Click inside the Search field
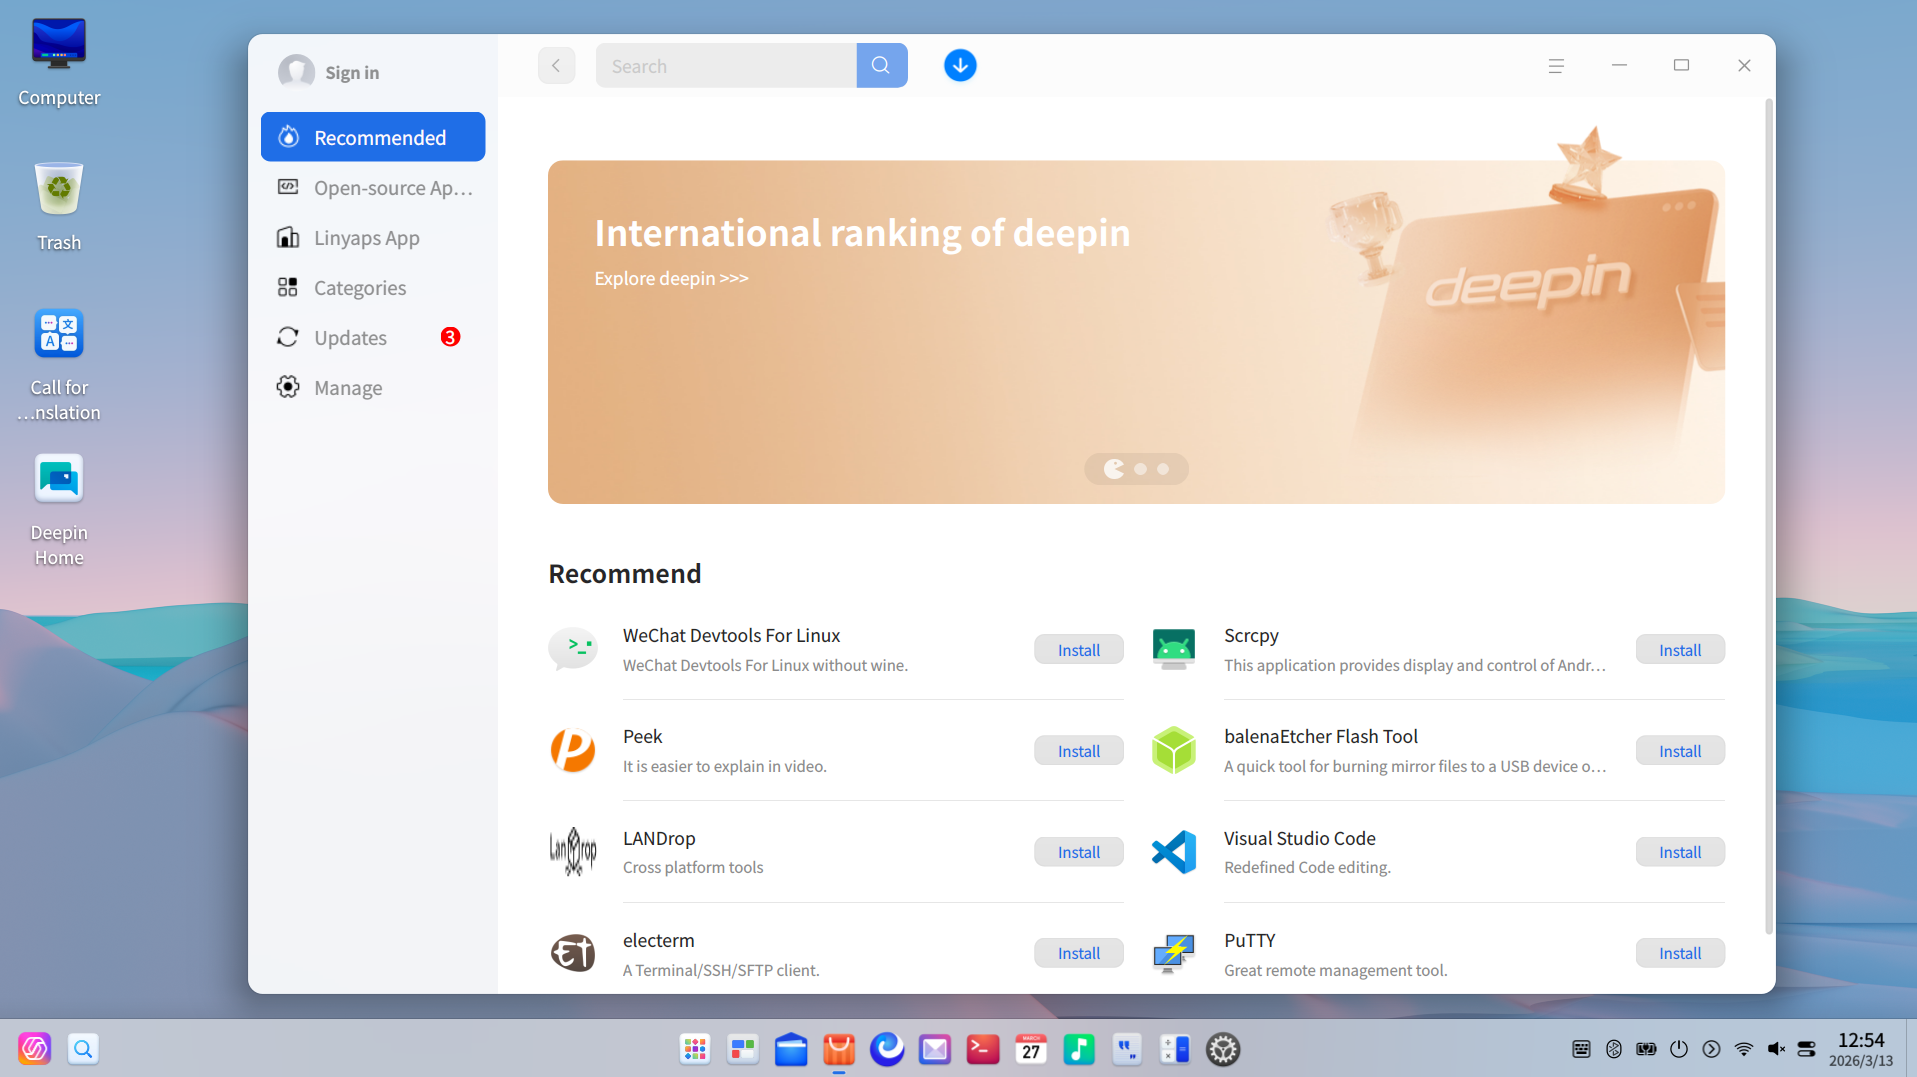 coord(726,65)
